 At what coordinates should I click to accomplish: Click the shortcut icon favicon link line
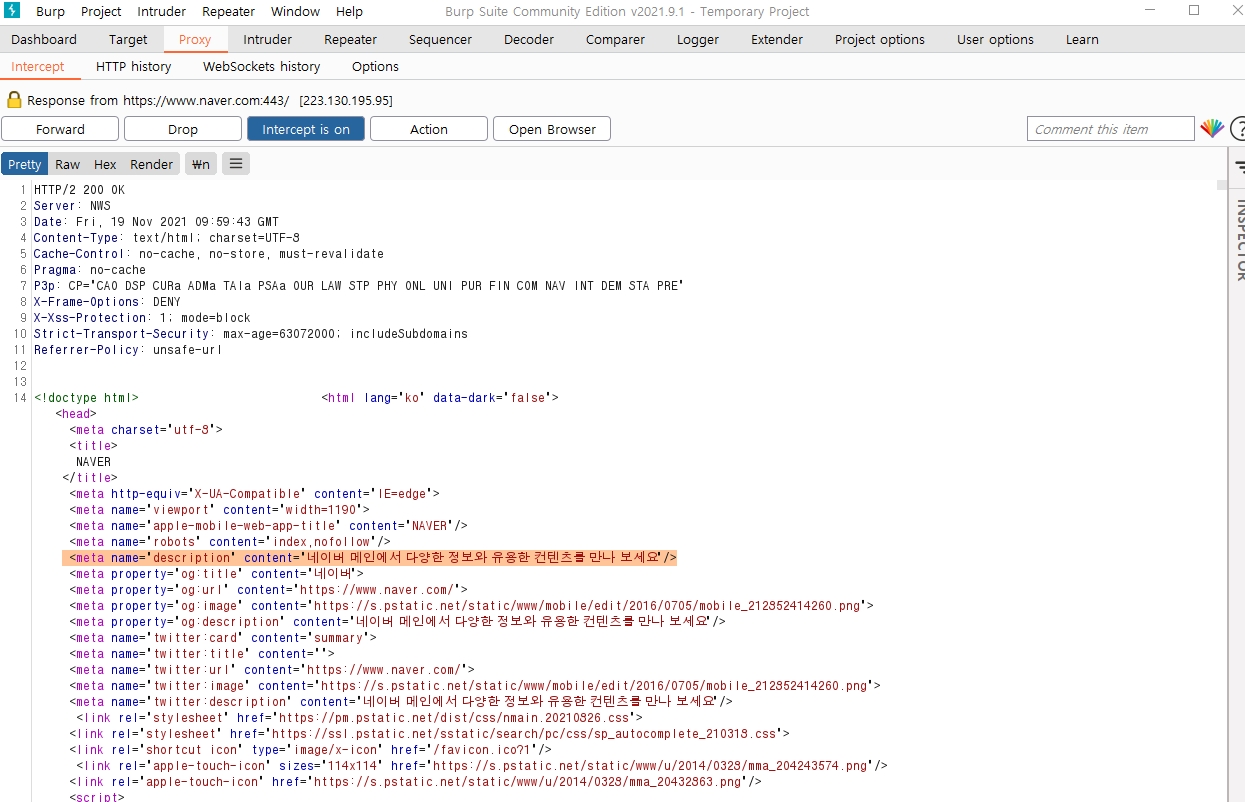point(310,749)
